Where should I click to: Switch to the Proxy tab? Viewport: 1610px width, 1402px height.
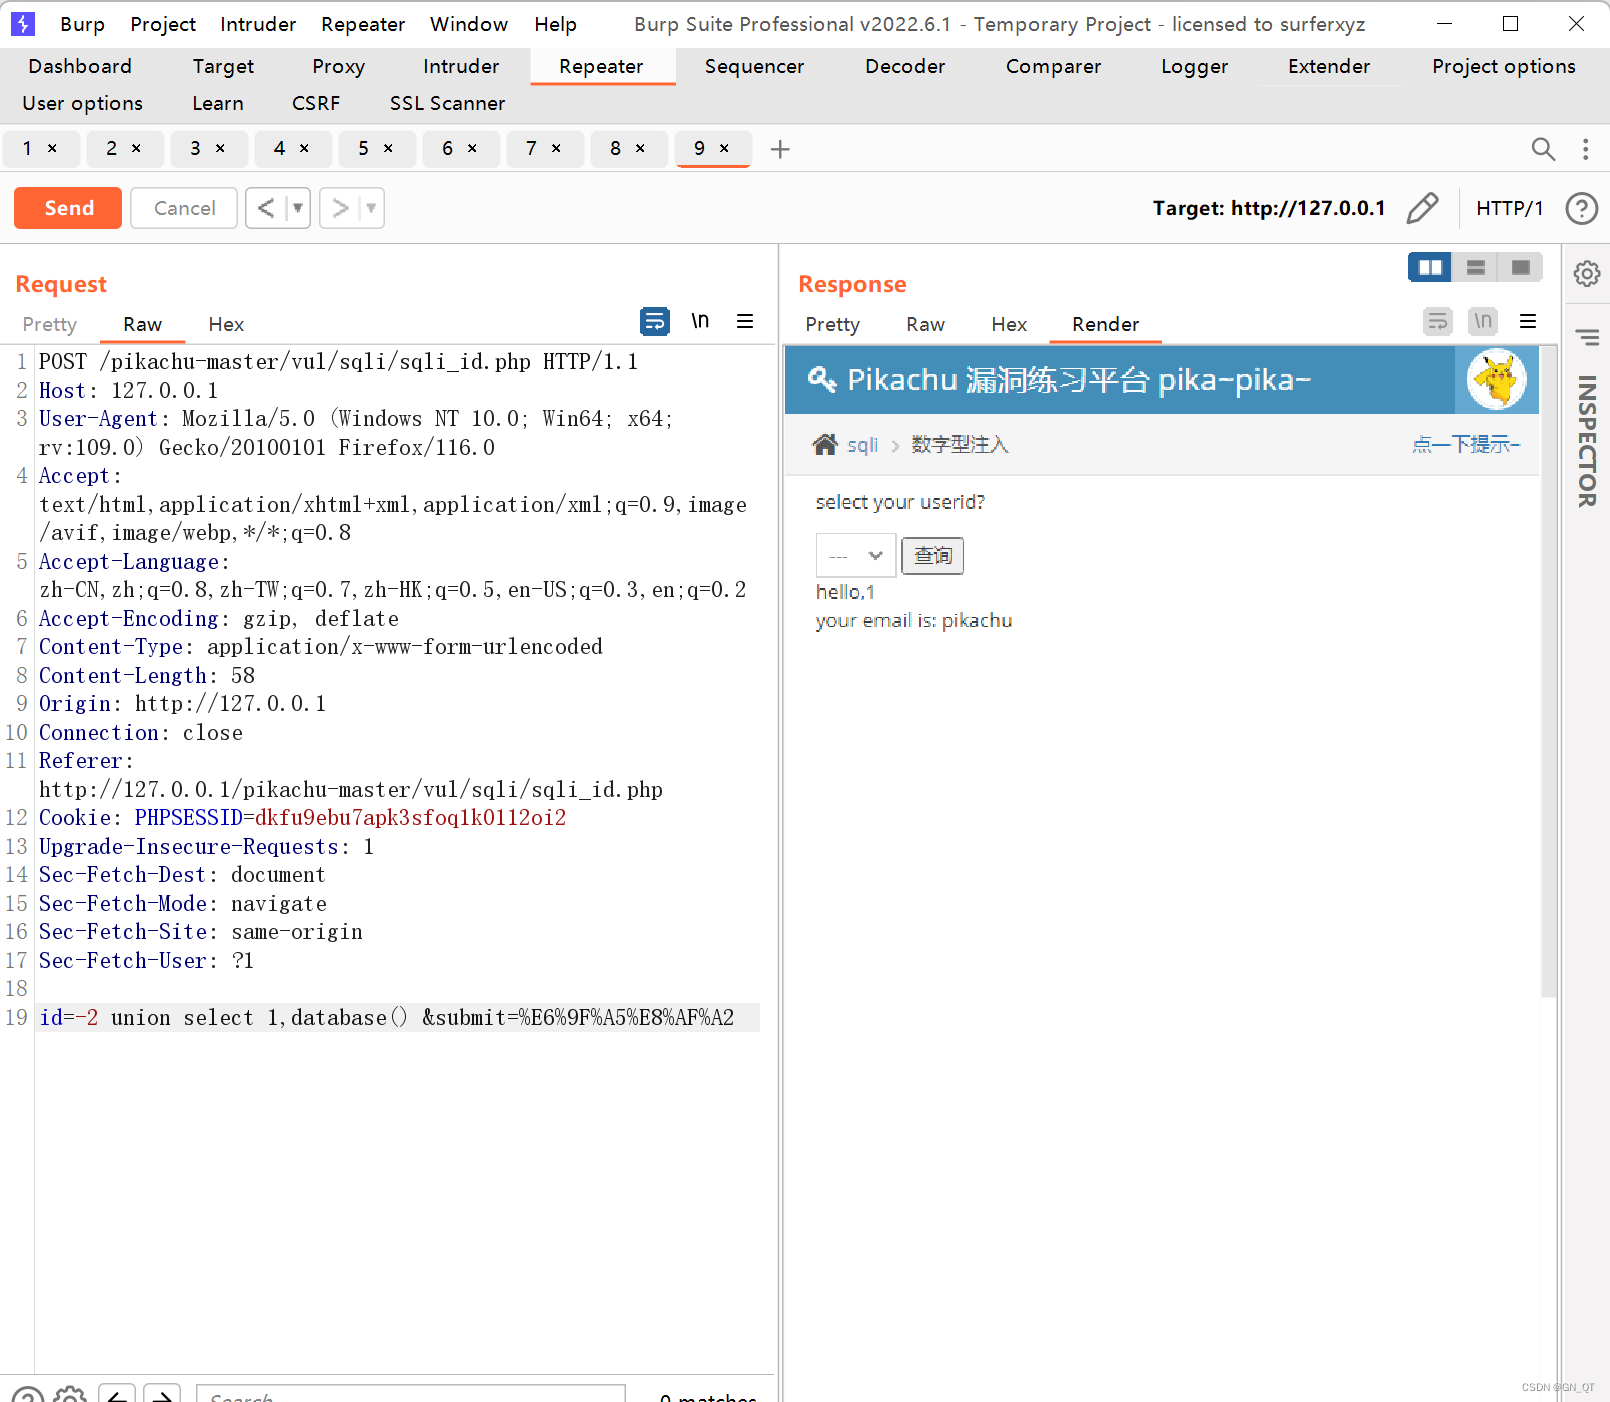click(x=338, y=66)
